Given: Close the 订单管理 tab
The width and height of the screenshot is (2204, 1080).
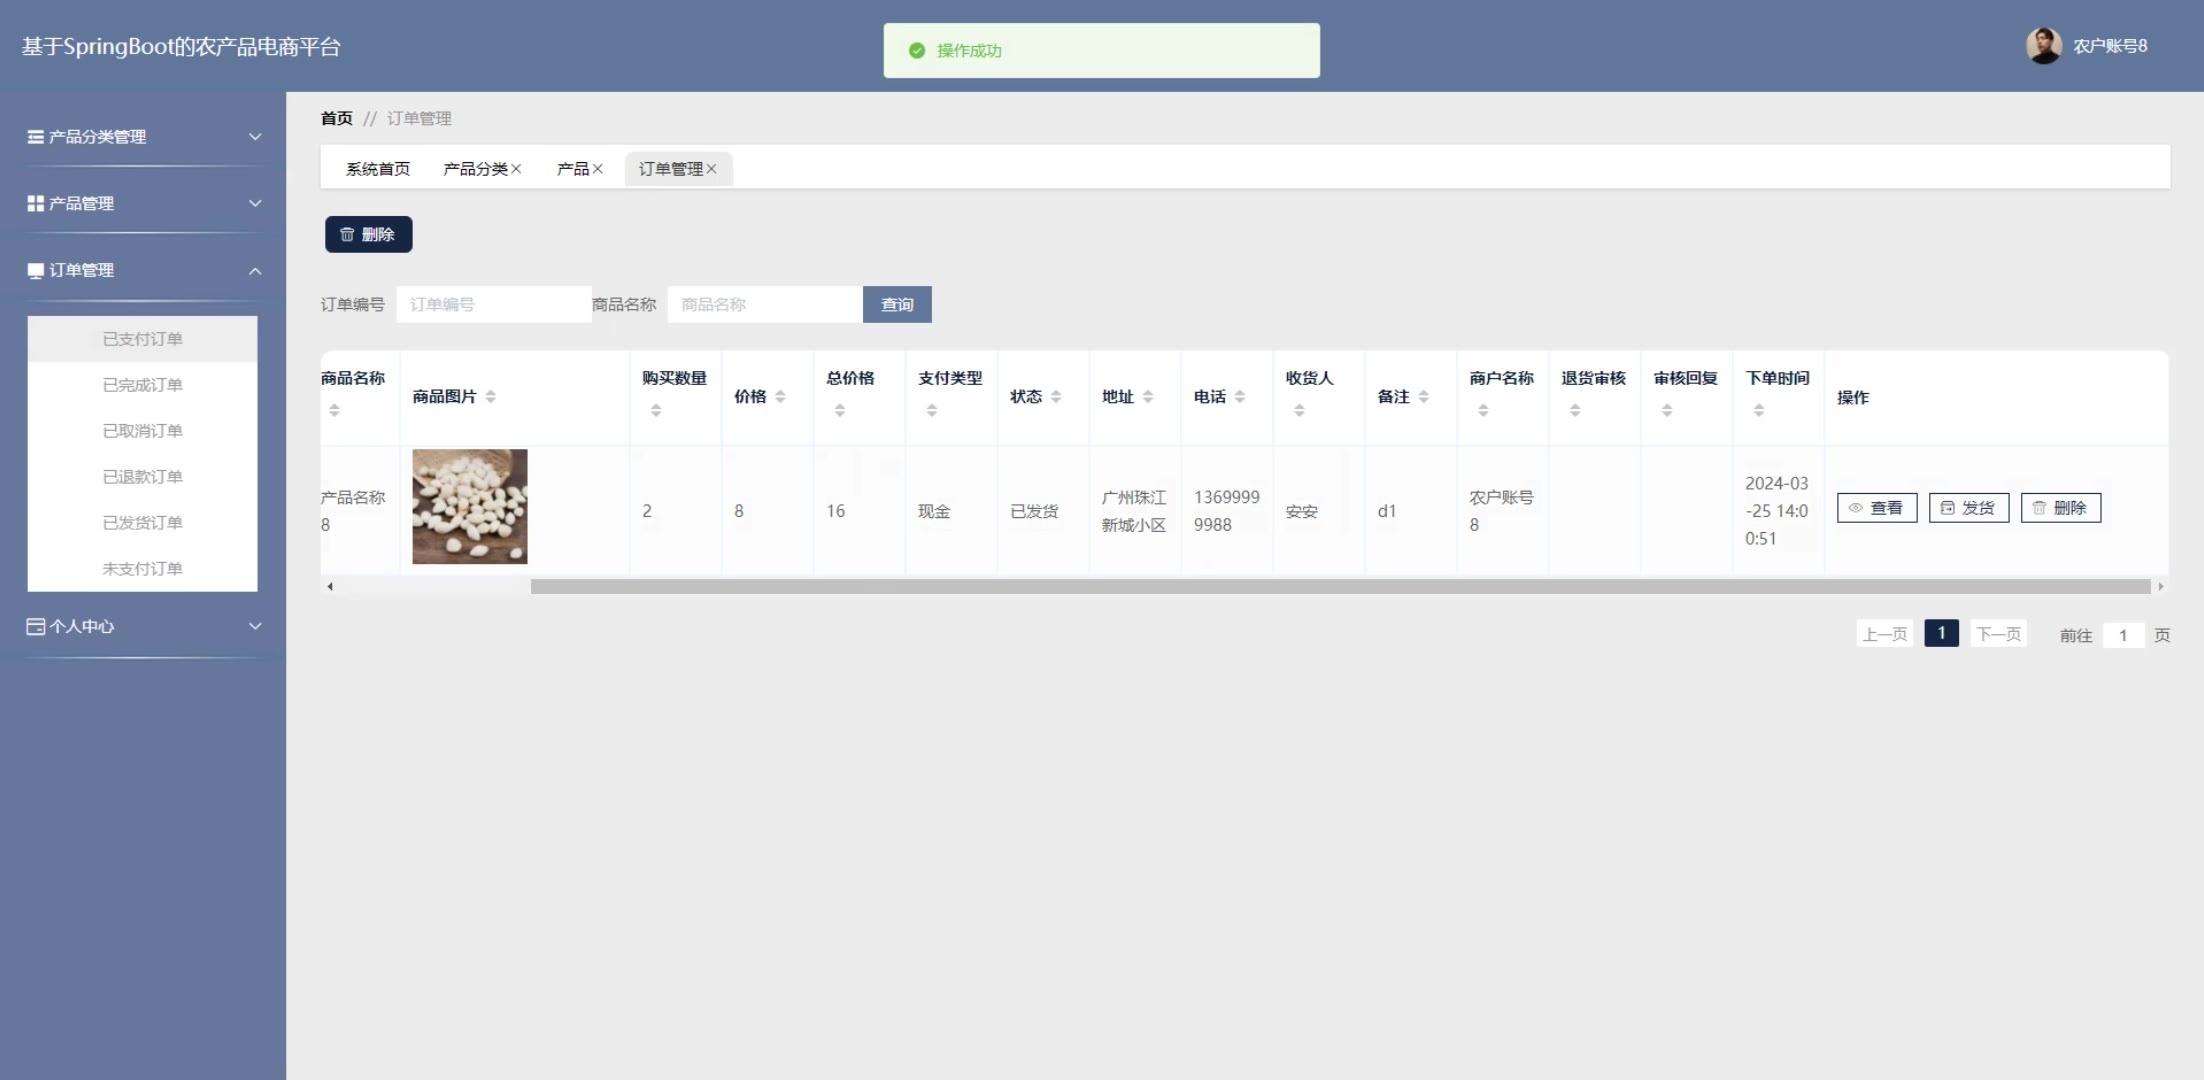Looking at the screenshot, I should [711, 169].
